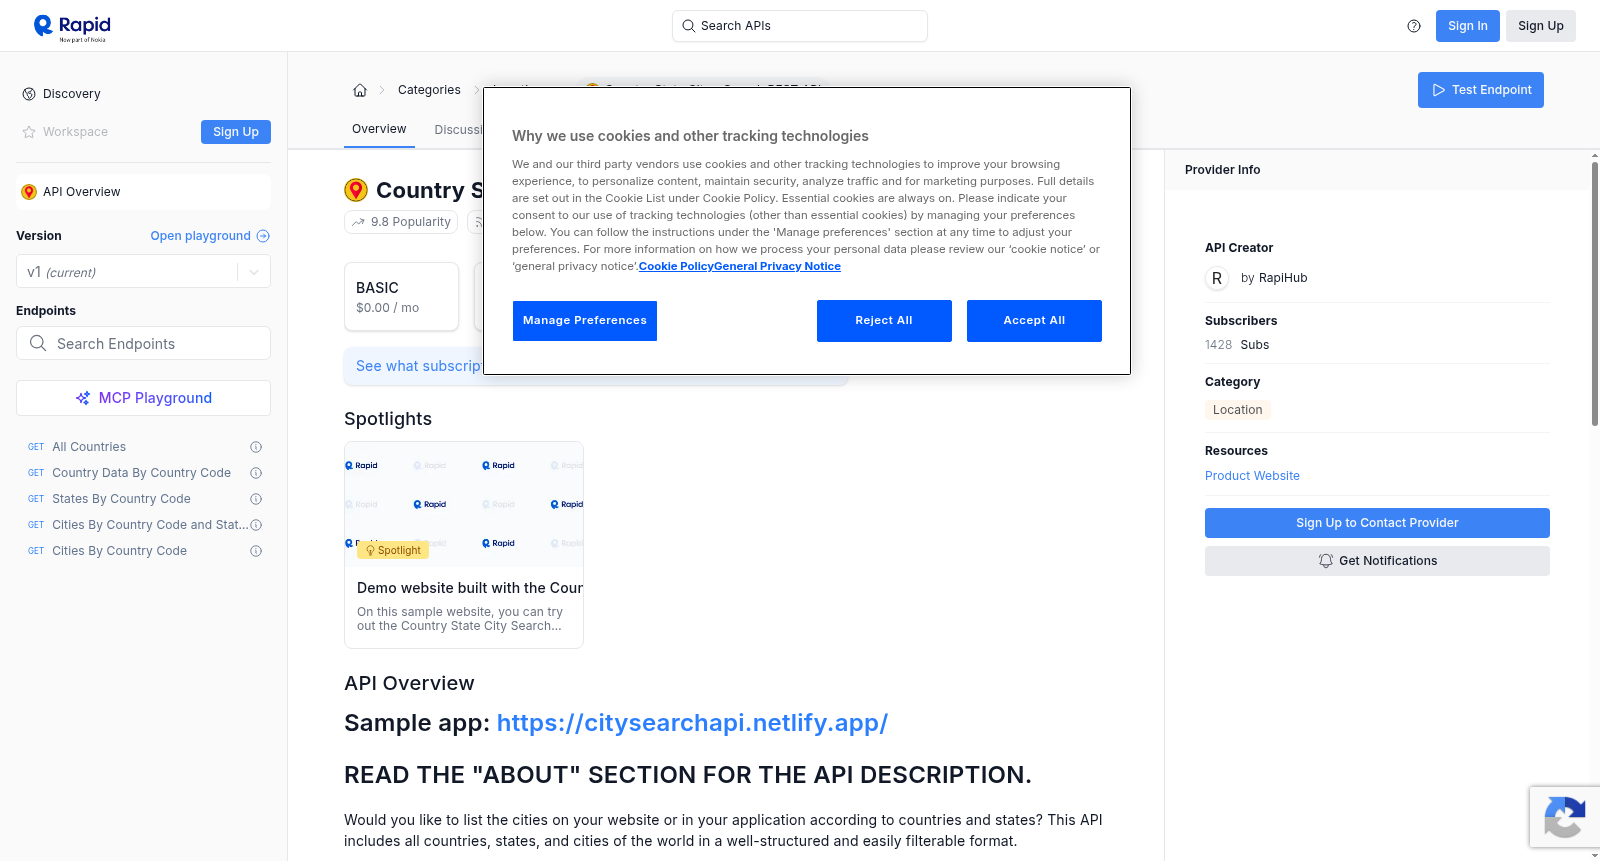Click Get Notifications button
Image resolution: width=1600 pixels, height=861 pixels.
point(1377,561)
